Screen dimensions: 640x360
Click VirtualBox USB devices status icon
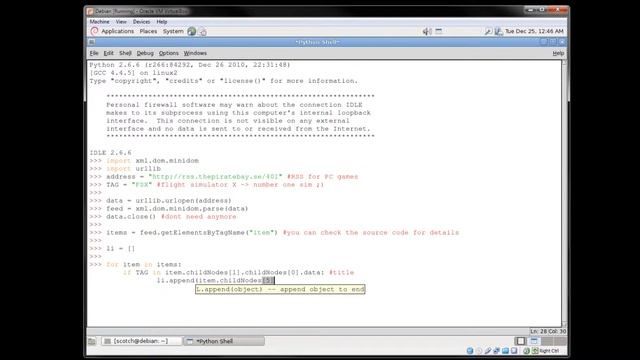(488, 351)
